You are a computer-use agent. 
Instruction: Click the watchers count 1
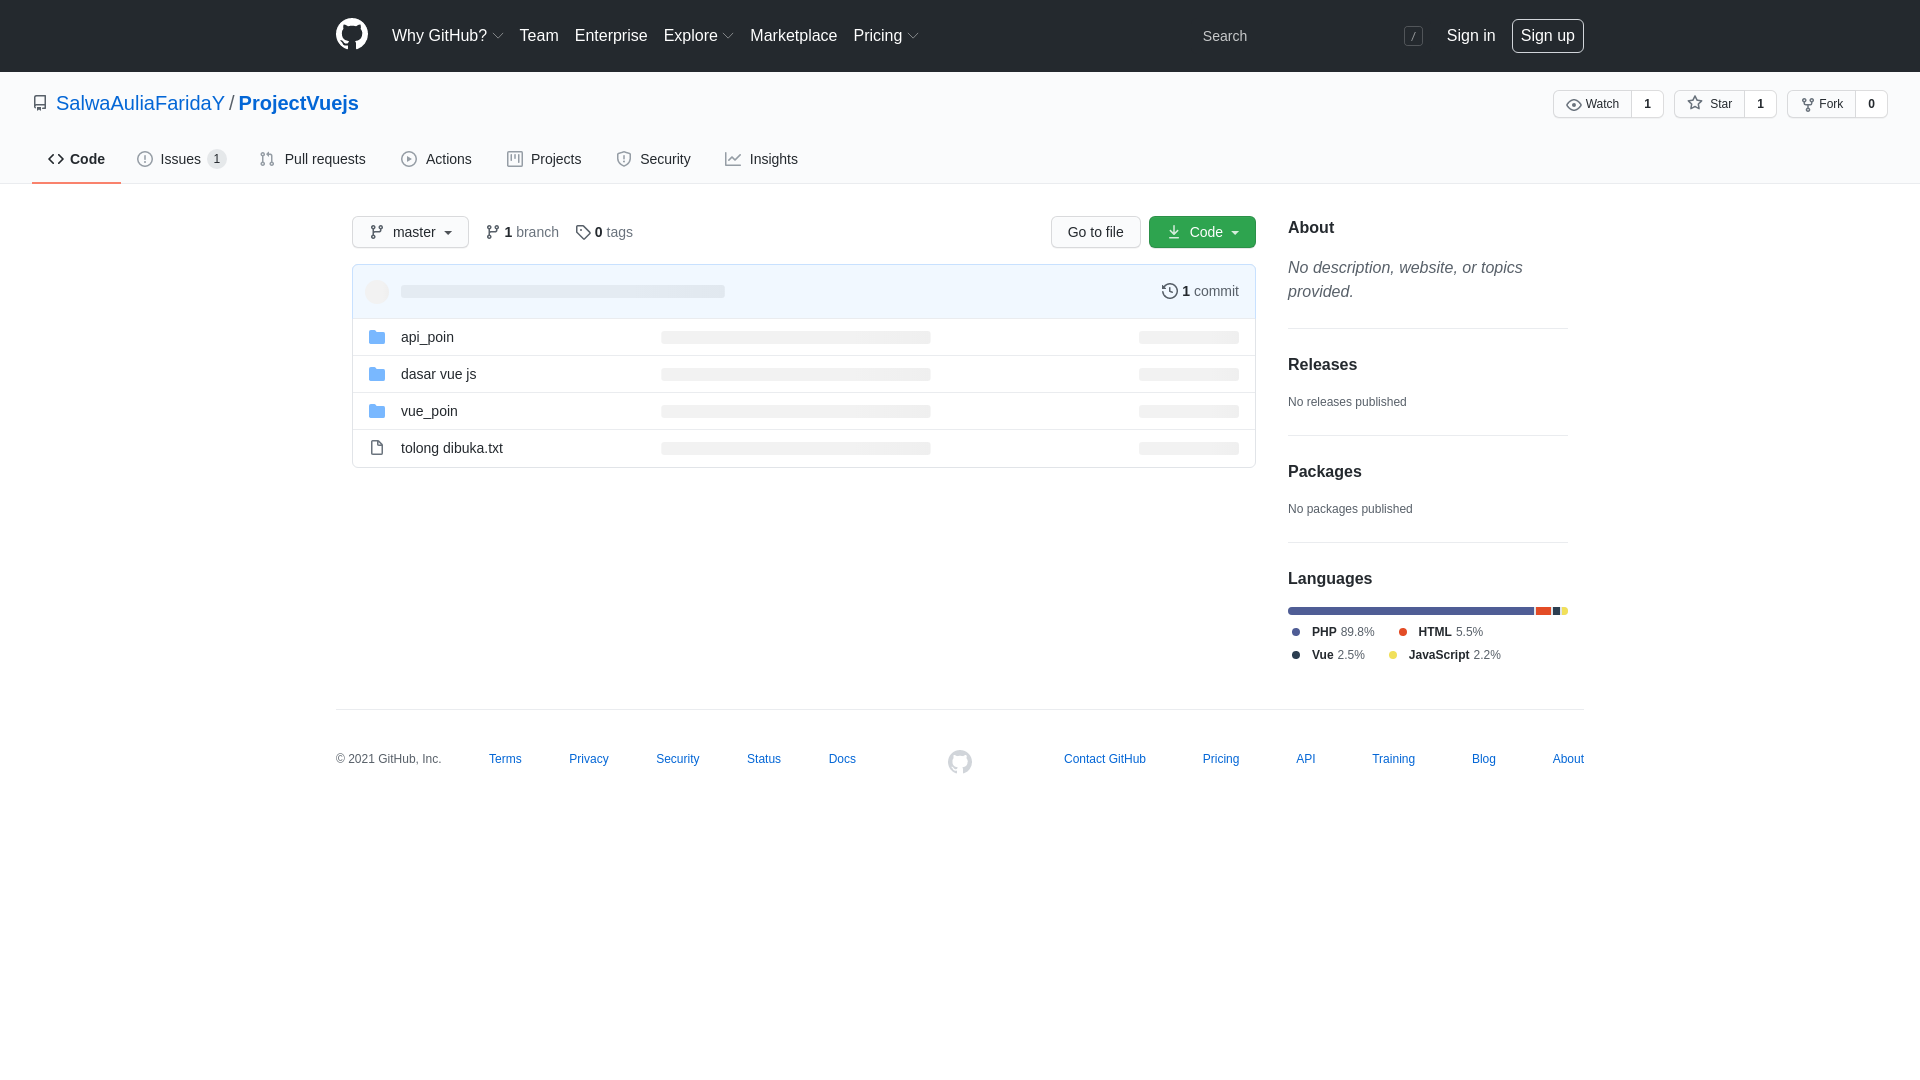(1647, 104)
